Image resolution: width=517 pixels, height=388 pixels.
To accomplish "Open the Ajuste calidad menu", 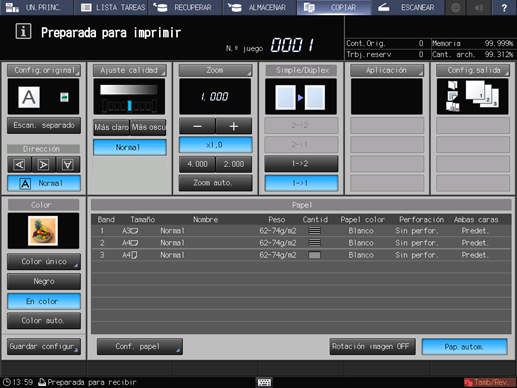I will [x=130, y=70].
